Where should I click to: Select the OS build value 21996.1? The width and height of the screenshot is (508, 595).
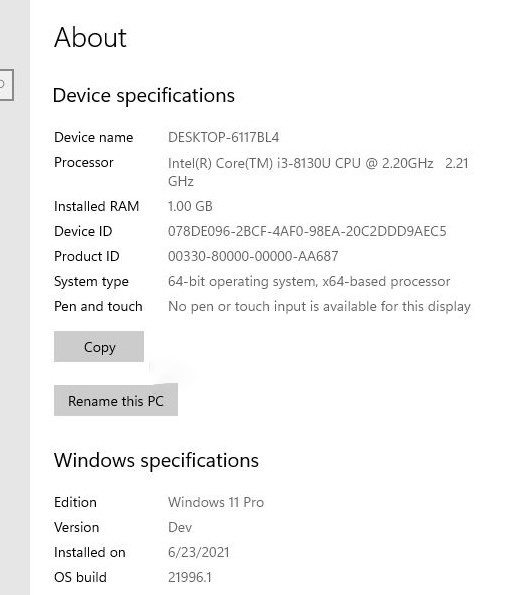[190, 577]
